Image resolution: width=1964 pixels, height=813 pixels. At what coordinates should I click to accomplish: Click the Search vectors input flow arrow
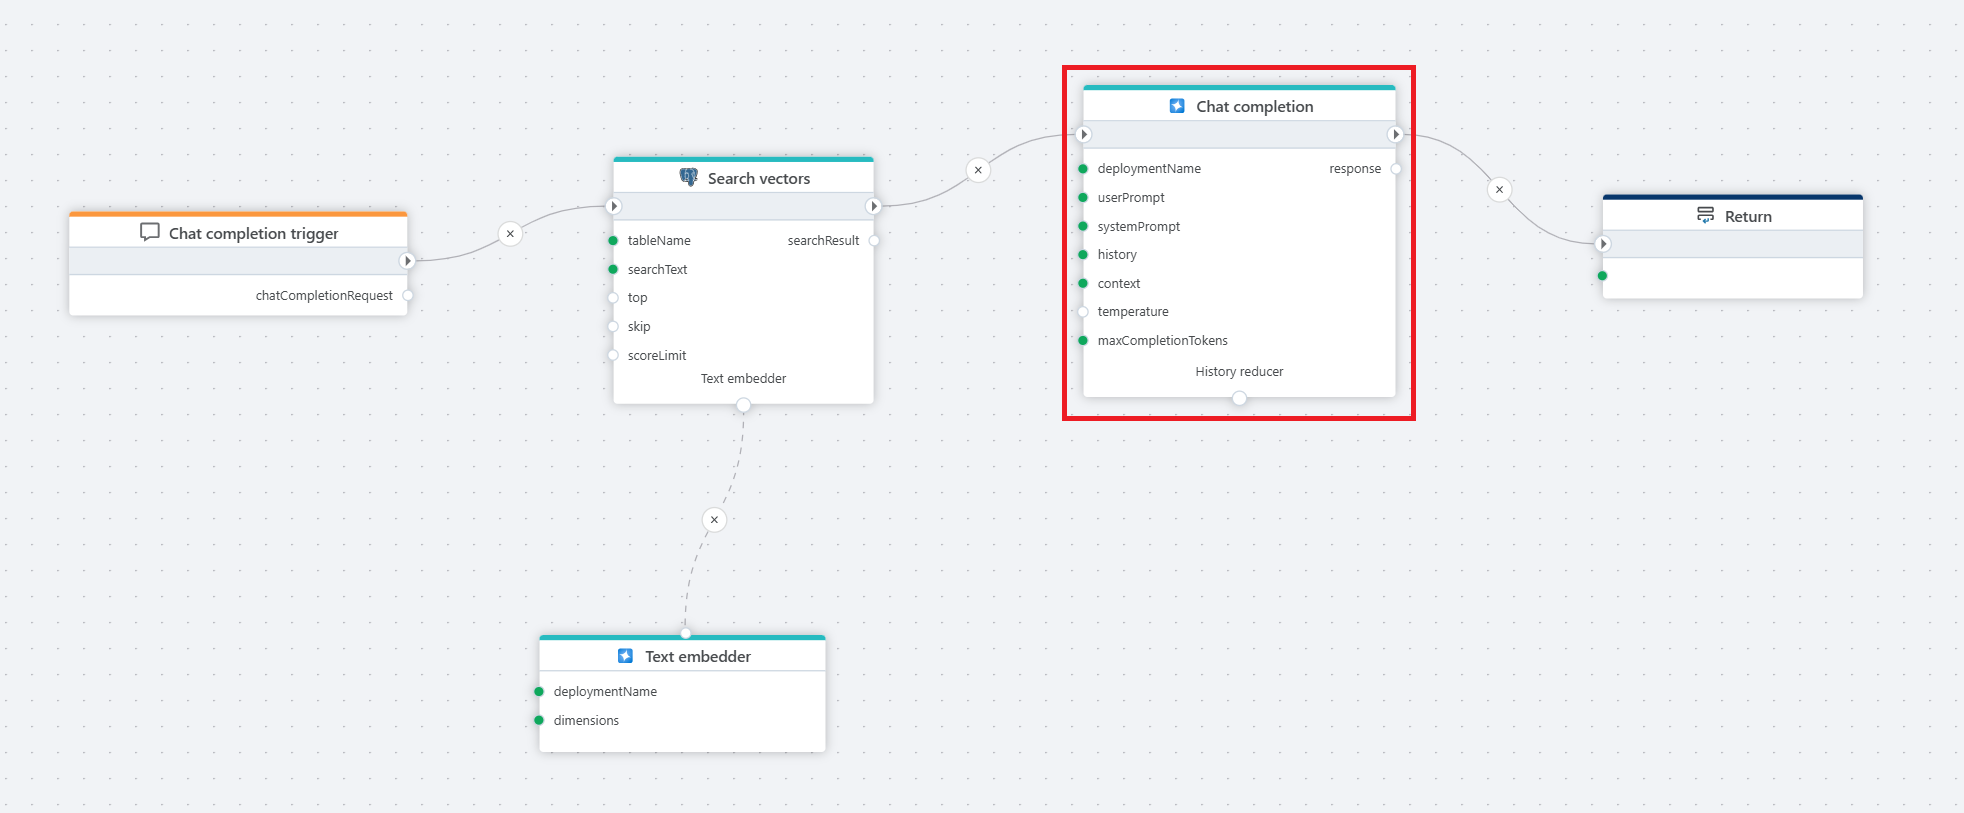(x=614, y=206)
